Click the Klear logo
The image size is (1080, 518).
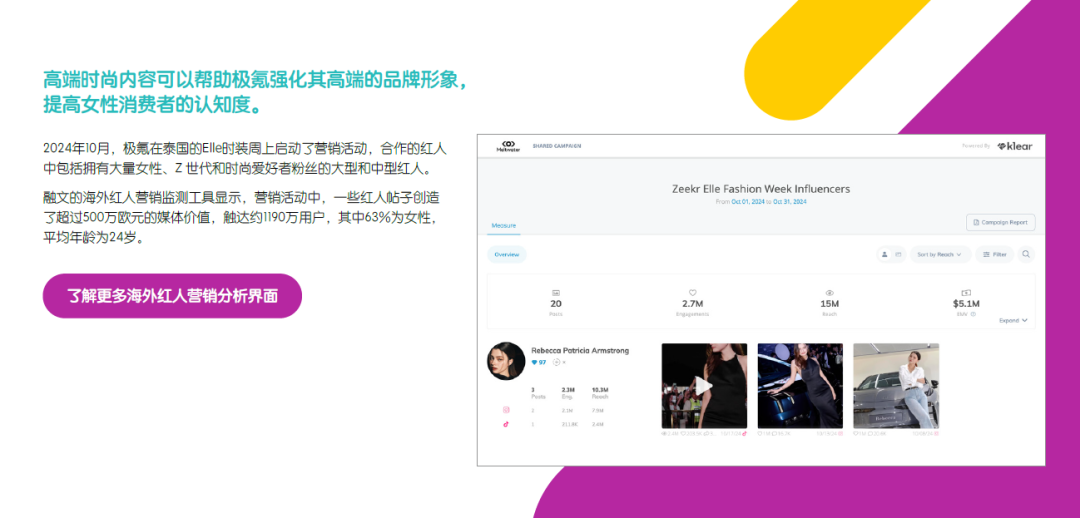click(x=1015, y=146)
